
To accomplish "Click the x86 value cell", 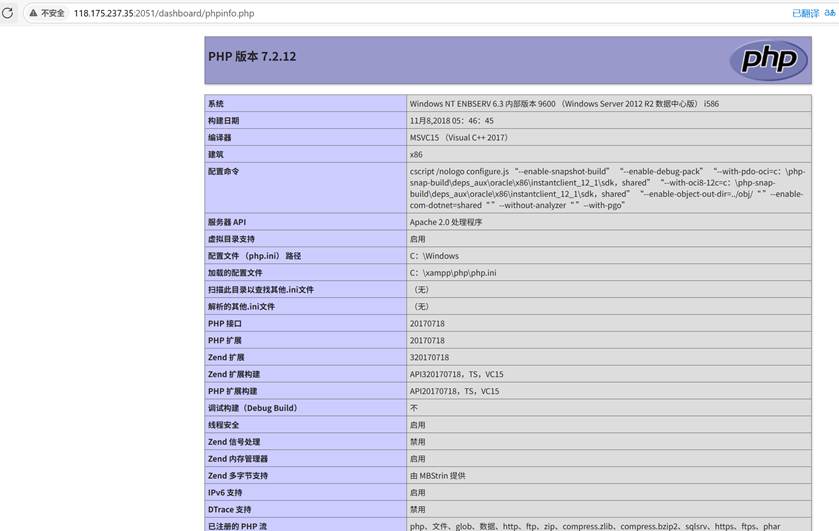I will point(416,155).
